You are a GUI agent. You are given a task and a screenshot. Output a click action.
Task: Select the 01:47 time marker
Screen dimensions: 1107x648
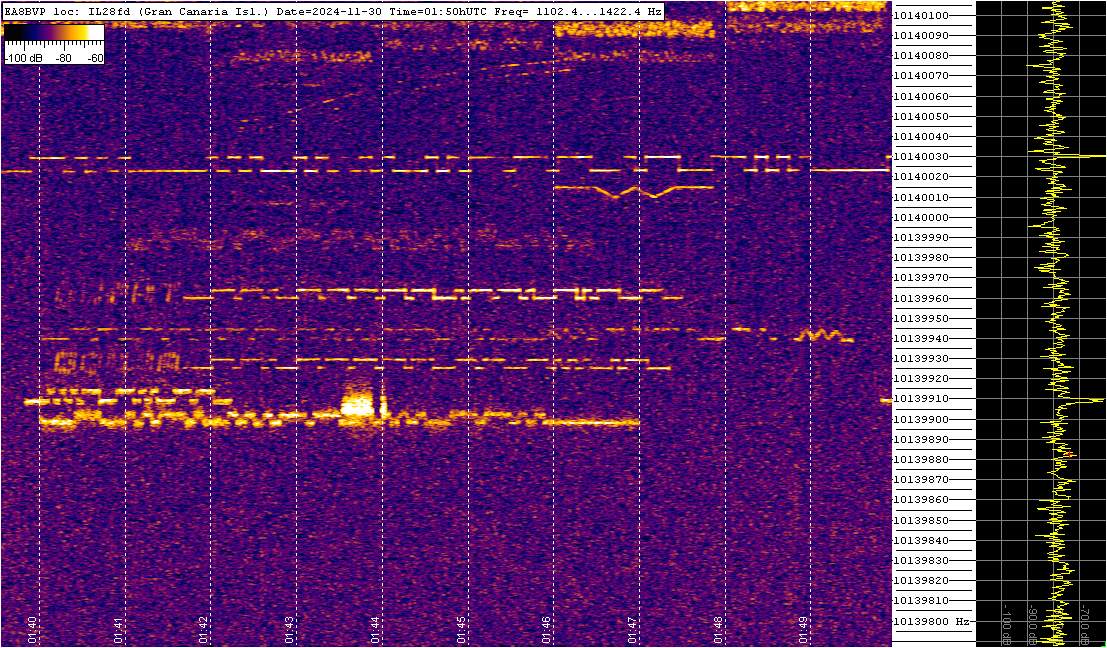(631, 630)
